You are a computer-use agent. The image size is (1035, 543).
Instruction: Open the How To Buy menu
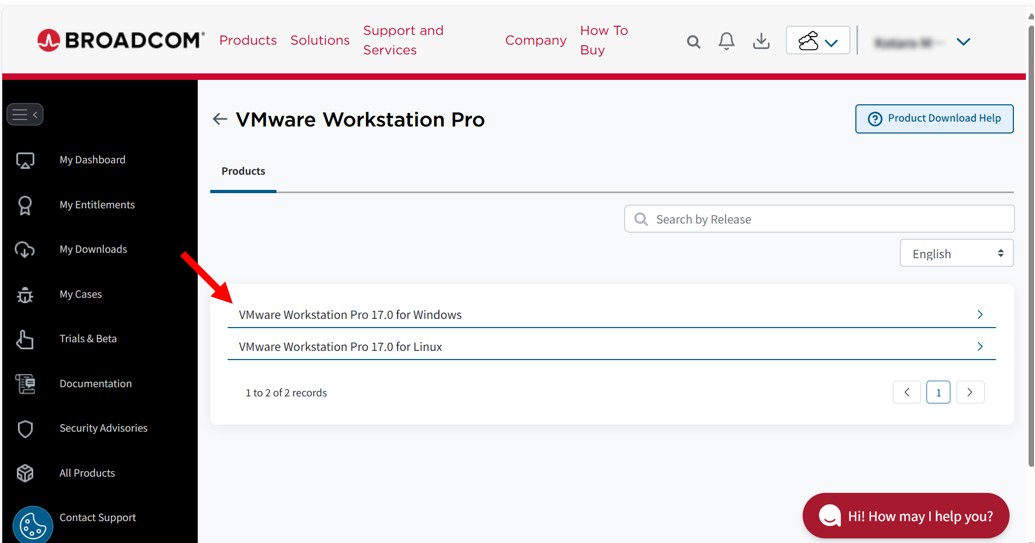pos(604,40)
